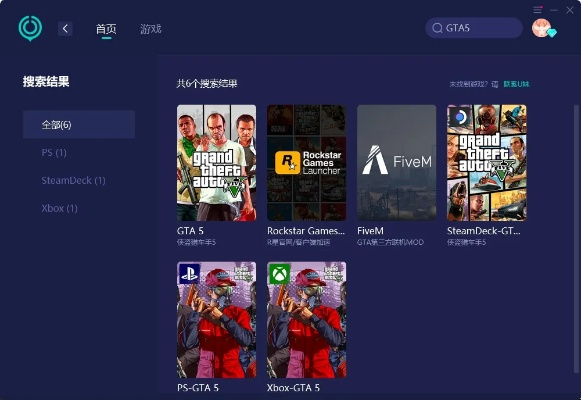Click the 'GTA 5' title text
The width and height of the screenshot is (581, 400).
pos(190,231)
